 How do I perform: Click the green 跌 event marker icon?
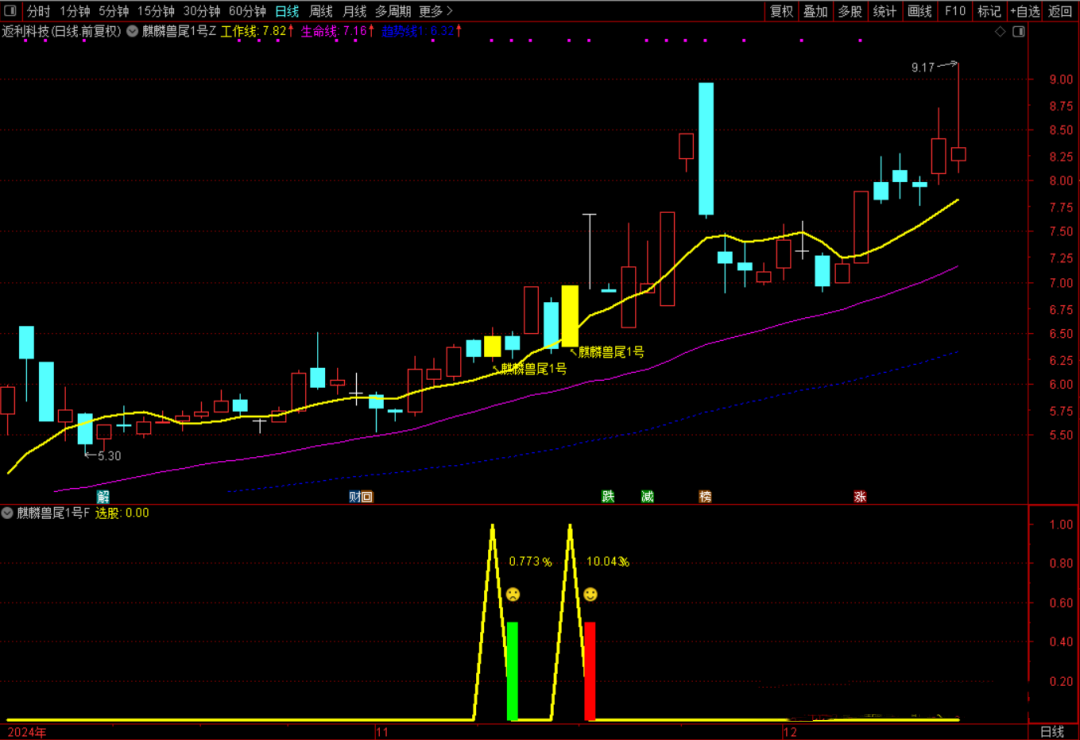[x=607, y=497]
